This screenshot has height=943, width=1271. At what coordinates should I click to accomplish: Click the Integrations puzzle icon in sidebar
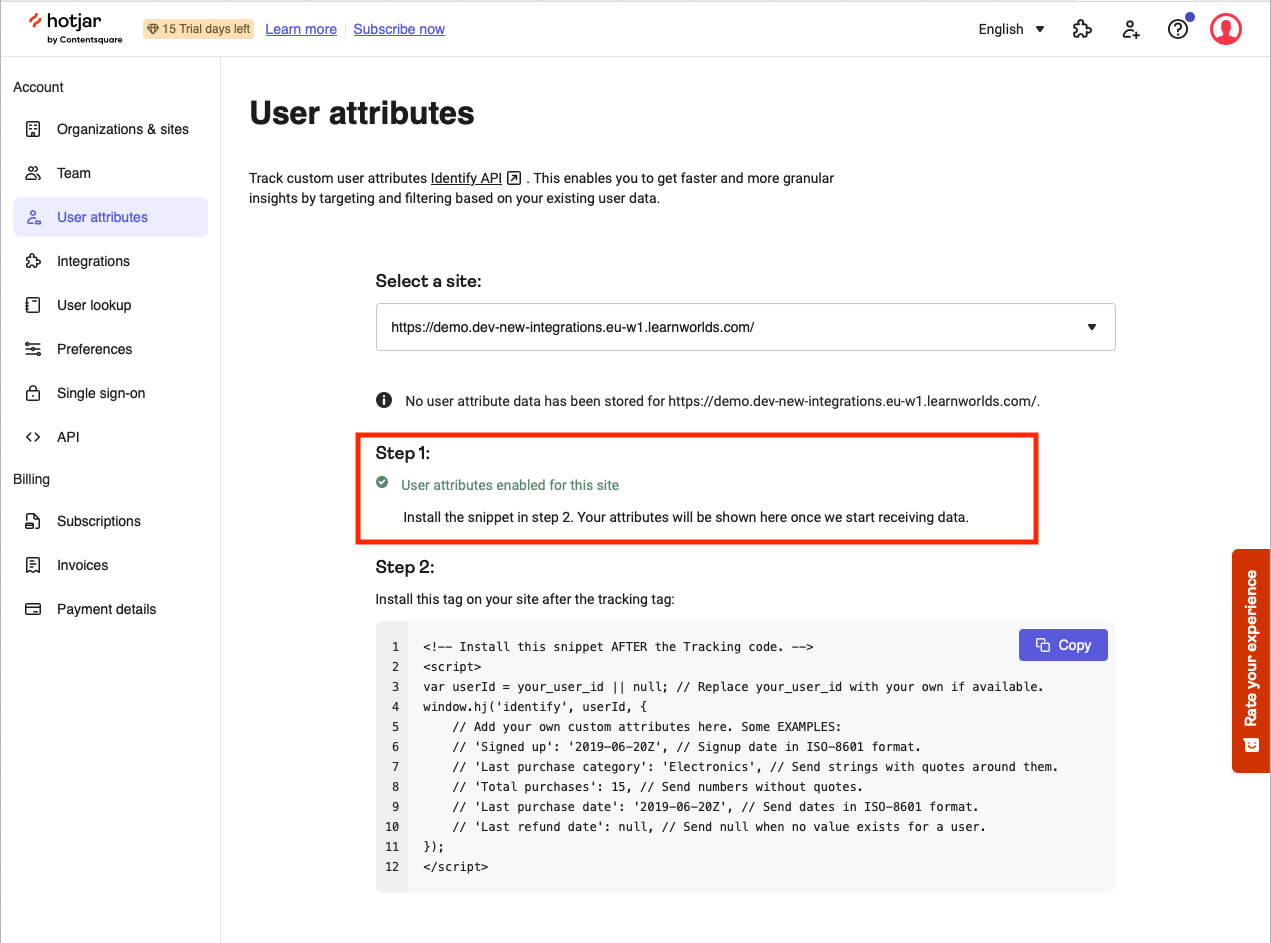[x=33, y=261]
